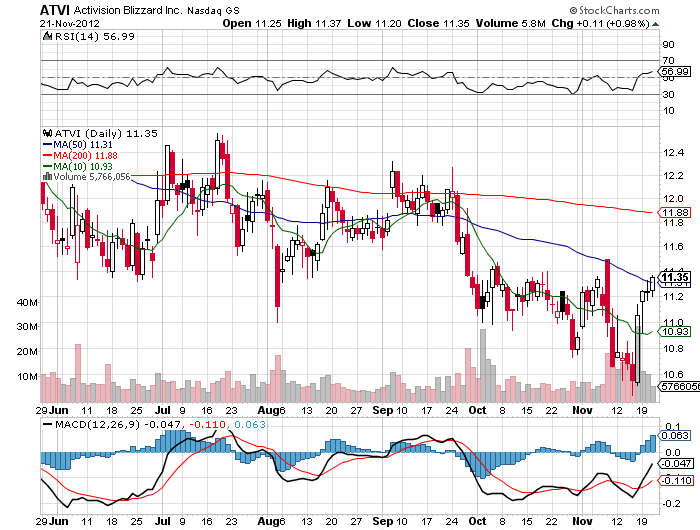Click the High 11.37 value
The height and width of the screenshot is (530, 700).
pos(314,24)
